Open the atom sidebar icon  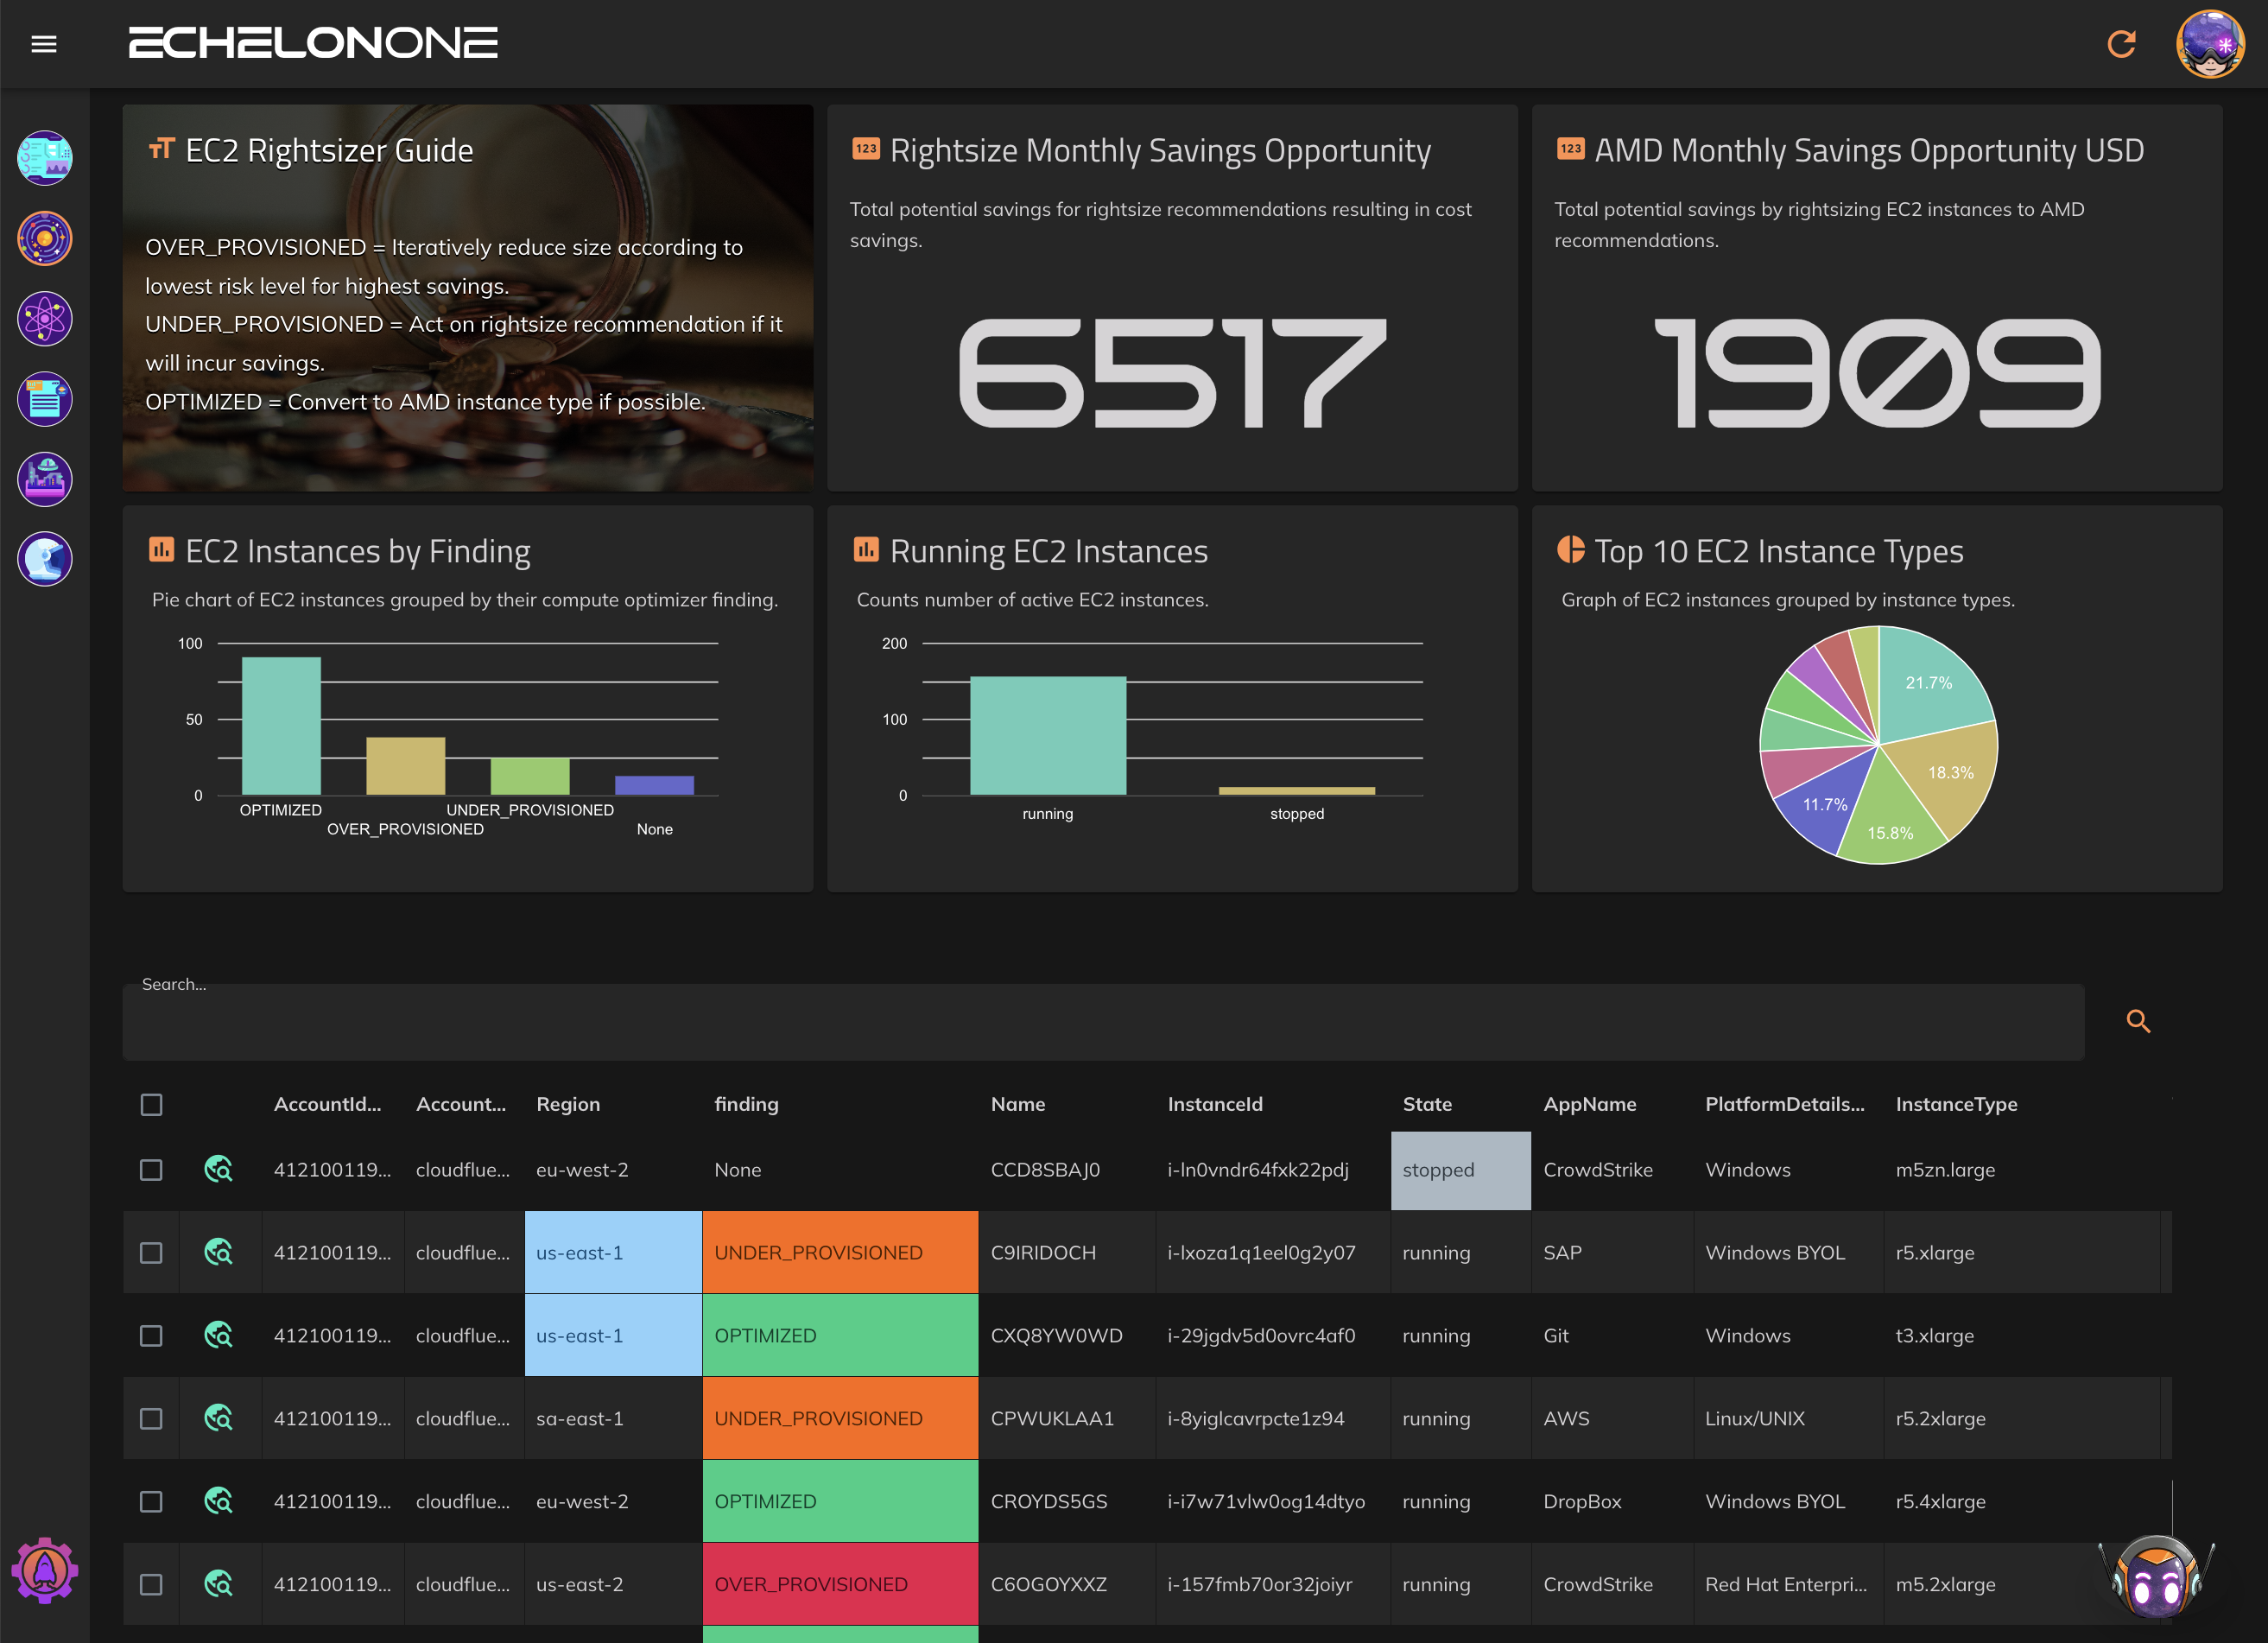45,319
